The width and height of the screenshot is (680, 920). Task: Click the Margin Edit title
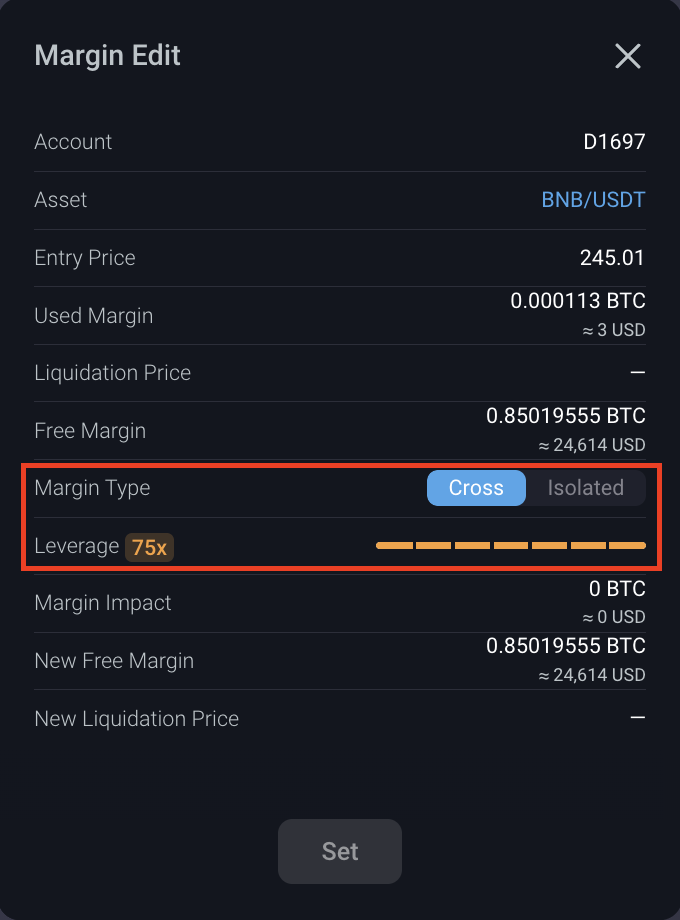[108, 55]
